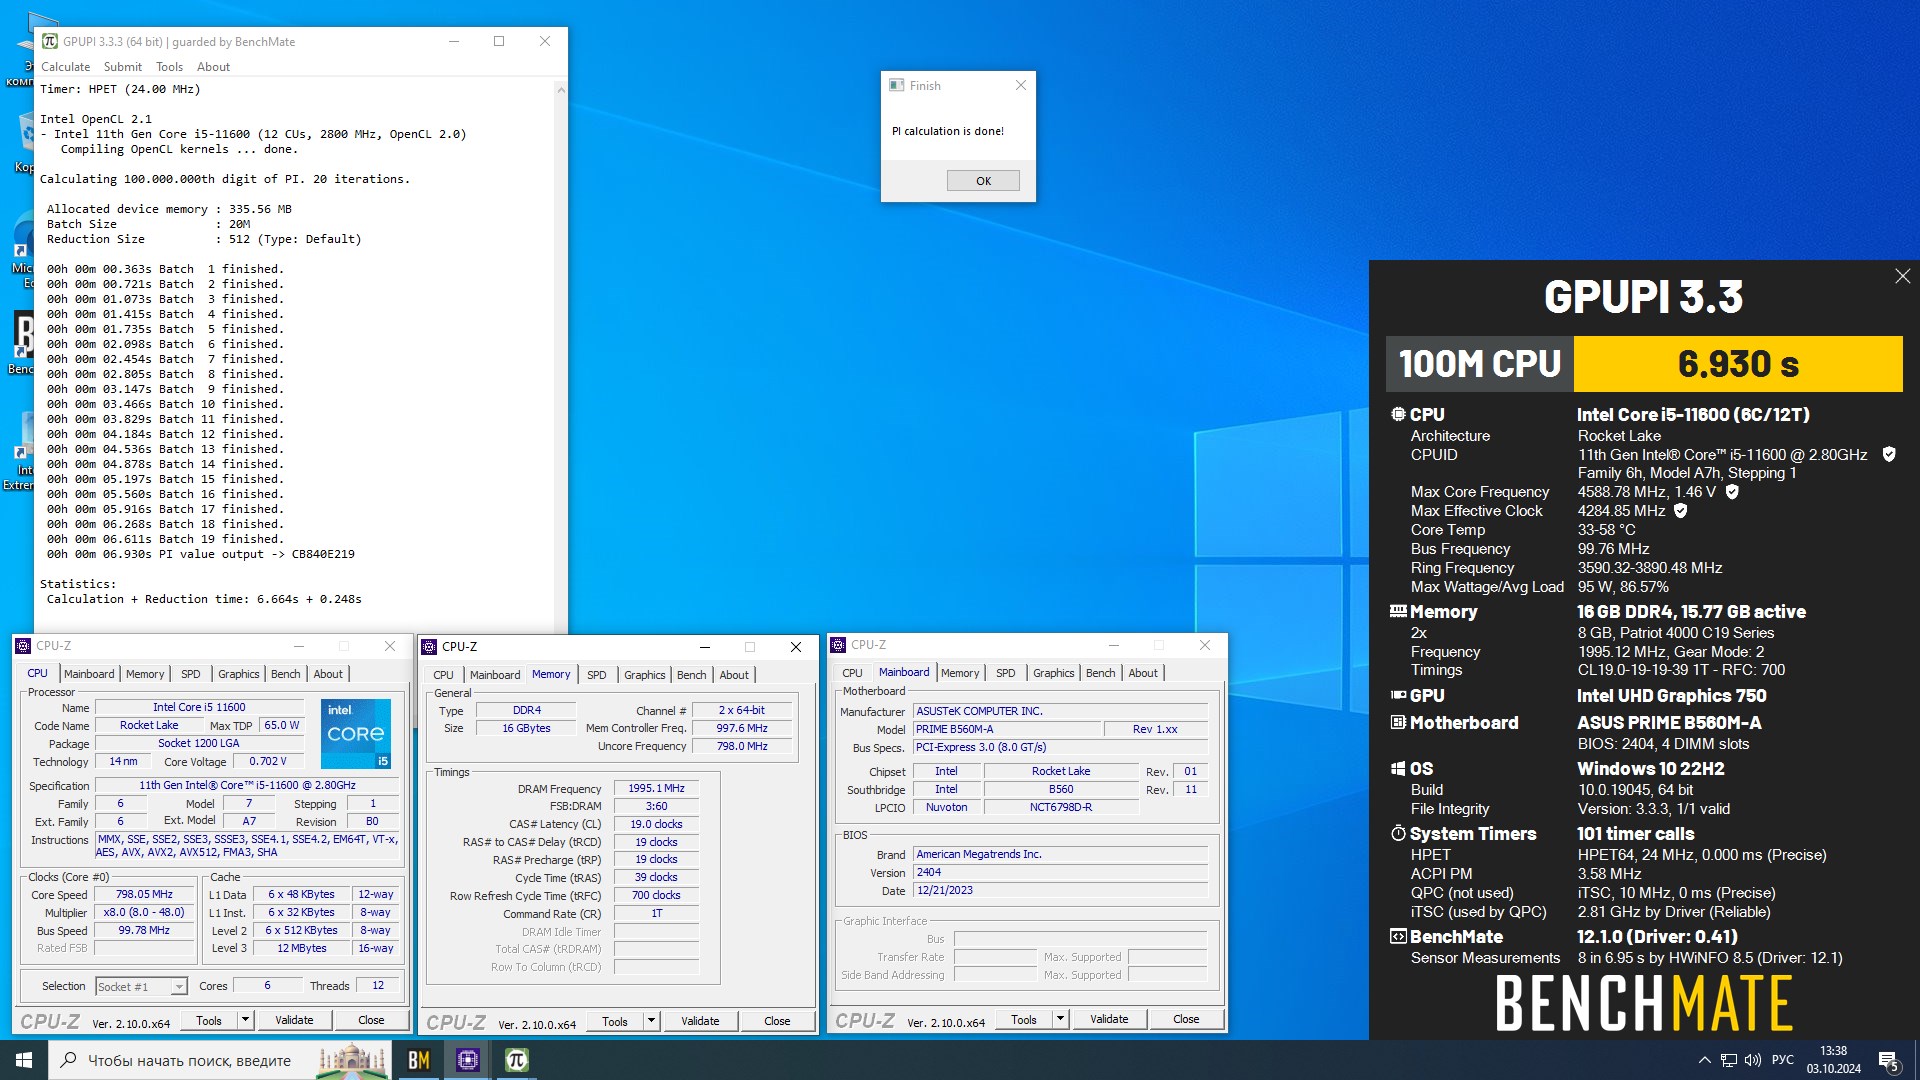Image resolution: width=1920 pixels, height=1080 pixels.
Task: Switch input language РУС indicator
Action: click(1783, 1060)
